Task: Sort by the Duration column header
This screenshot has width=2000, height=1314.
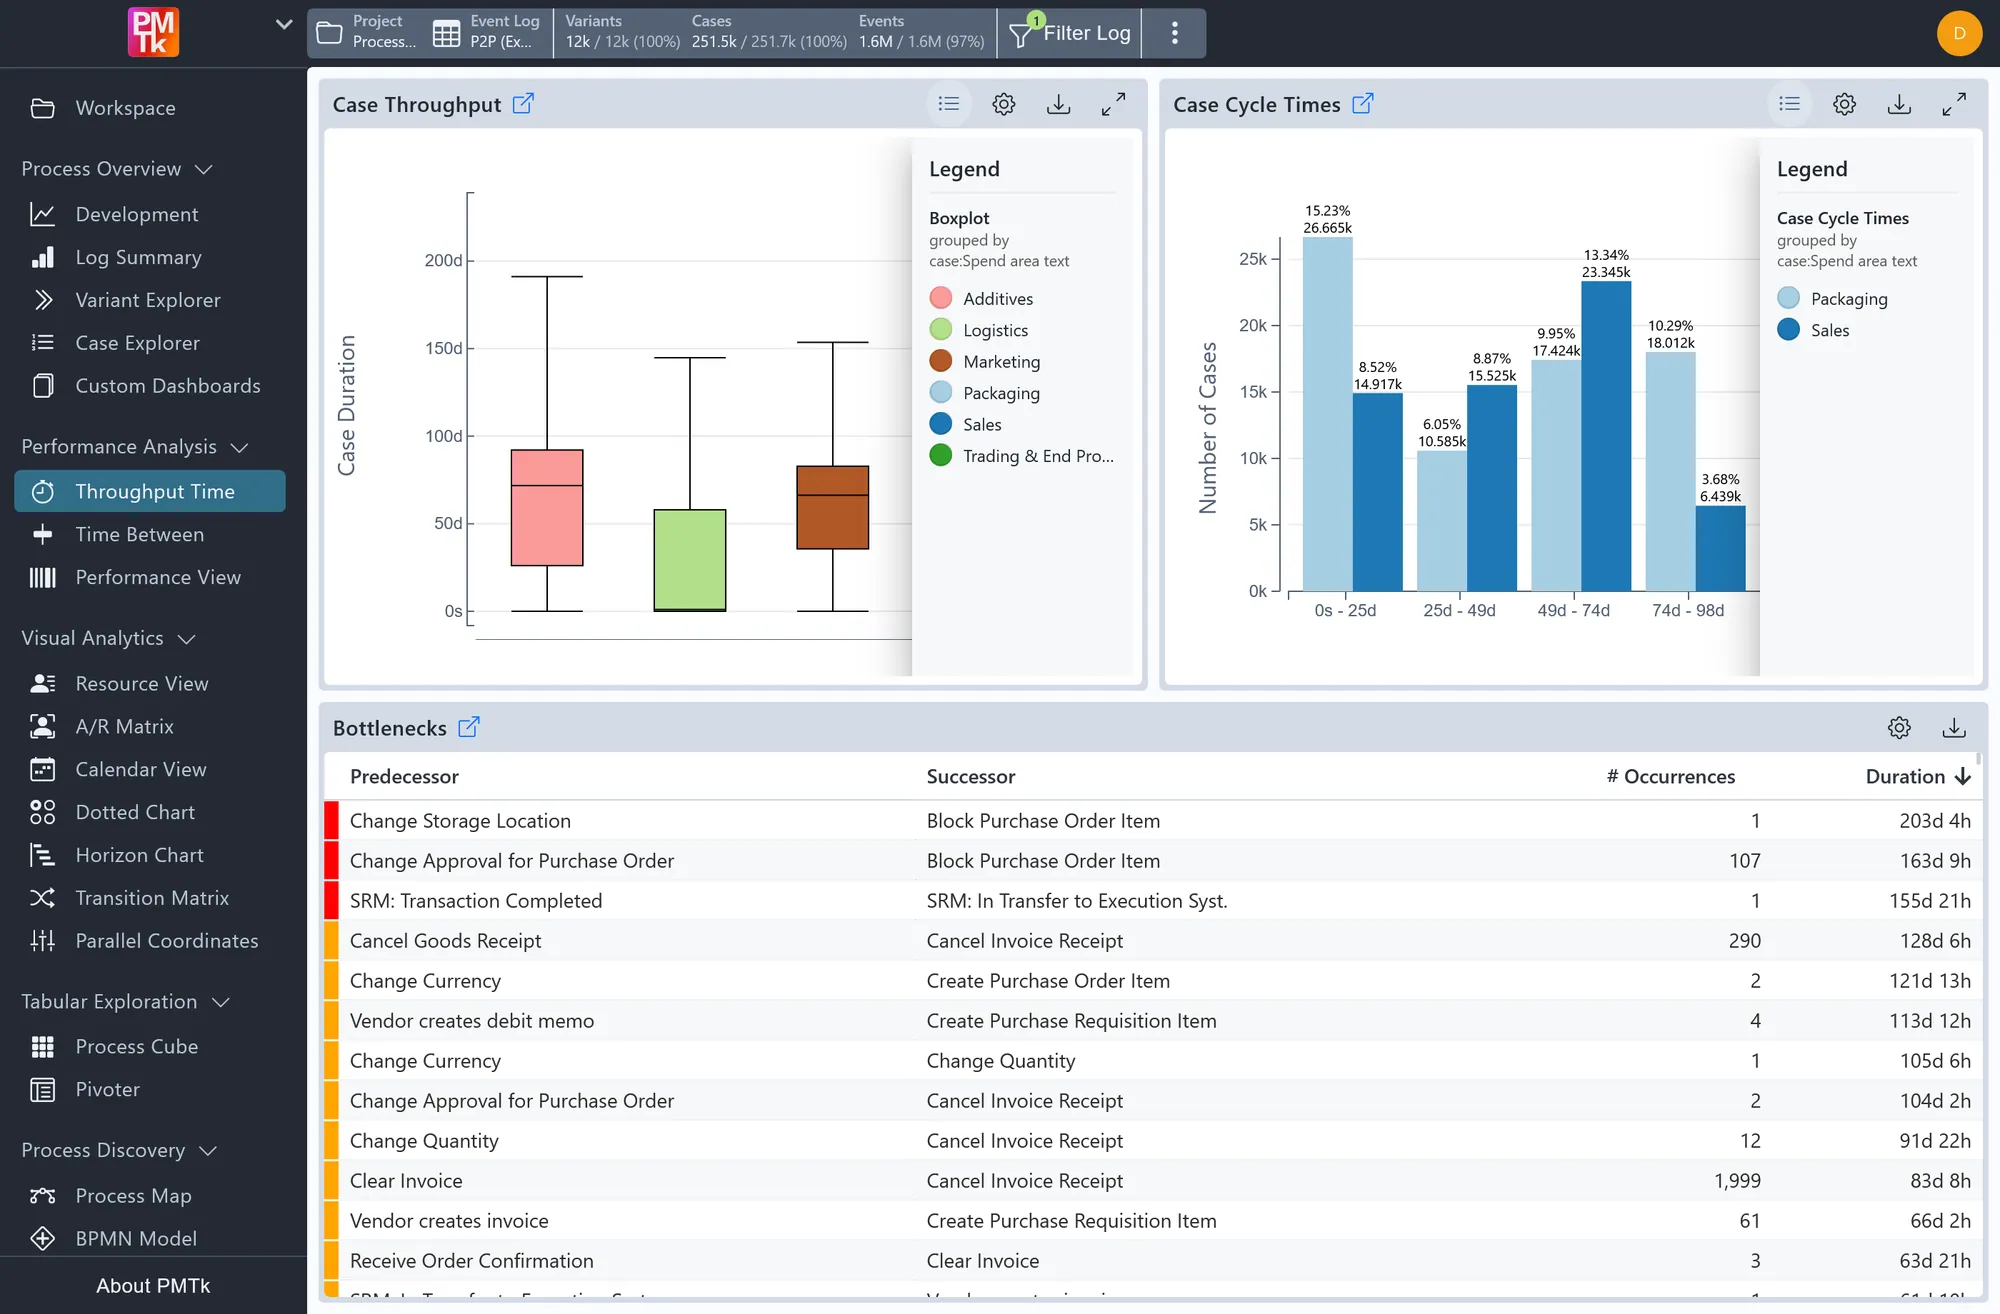Action: click(1918, 777)
